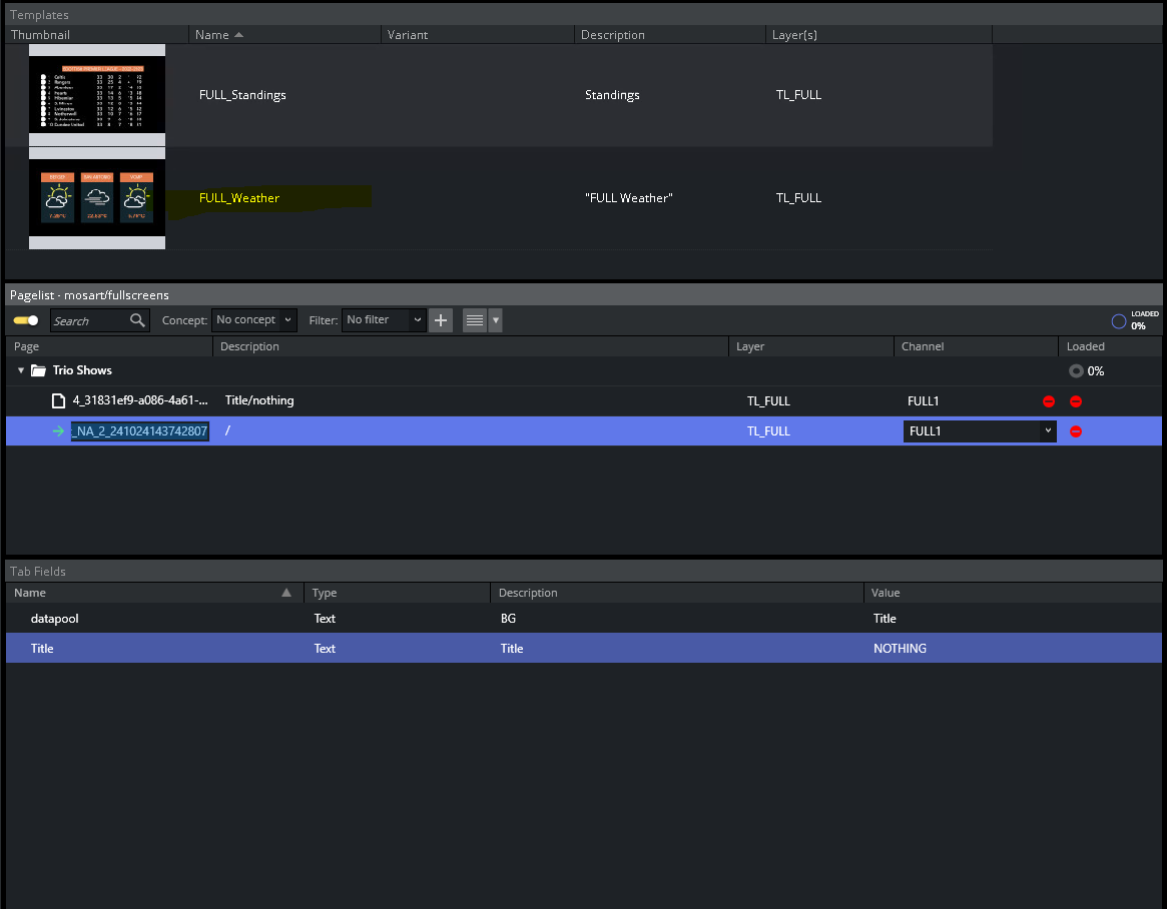Screen dimensions: 1167x909
Task: Click the red loaded status icon on selected row
Action: click(1076, 431)
